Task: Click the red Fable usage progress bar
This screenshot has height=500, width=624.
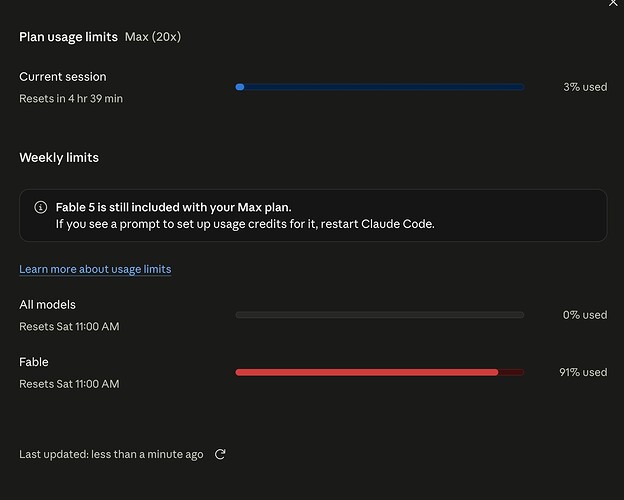Action: (x=380, y=372)
